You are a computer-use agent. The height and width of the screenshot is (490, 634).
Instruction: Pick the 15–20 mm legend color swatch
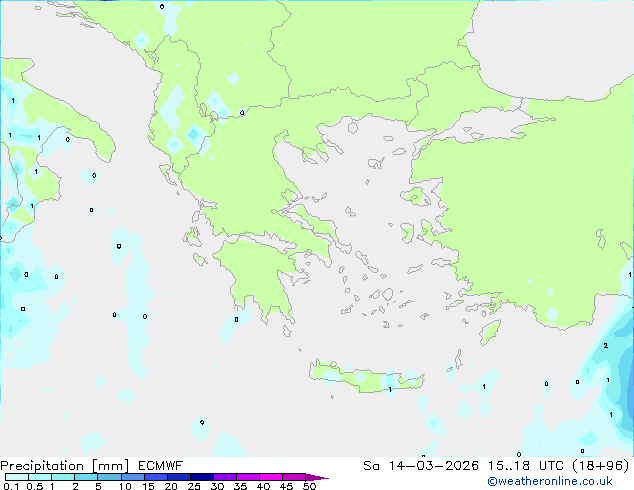point(155,477)
